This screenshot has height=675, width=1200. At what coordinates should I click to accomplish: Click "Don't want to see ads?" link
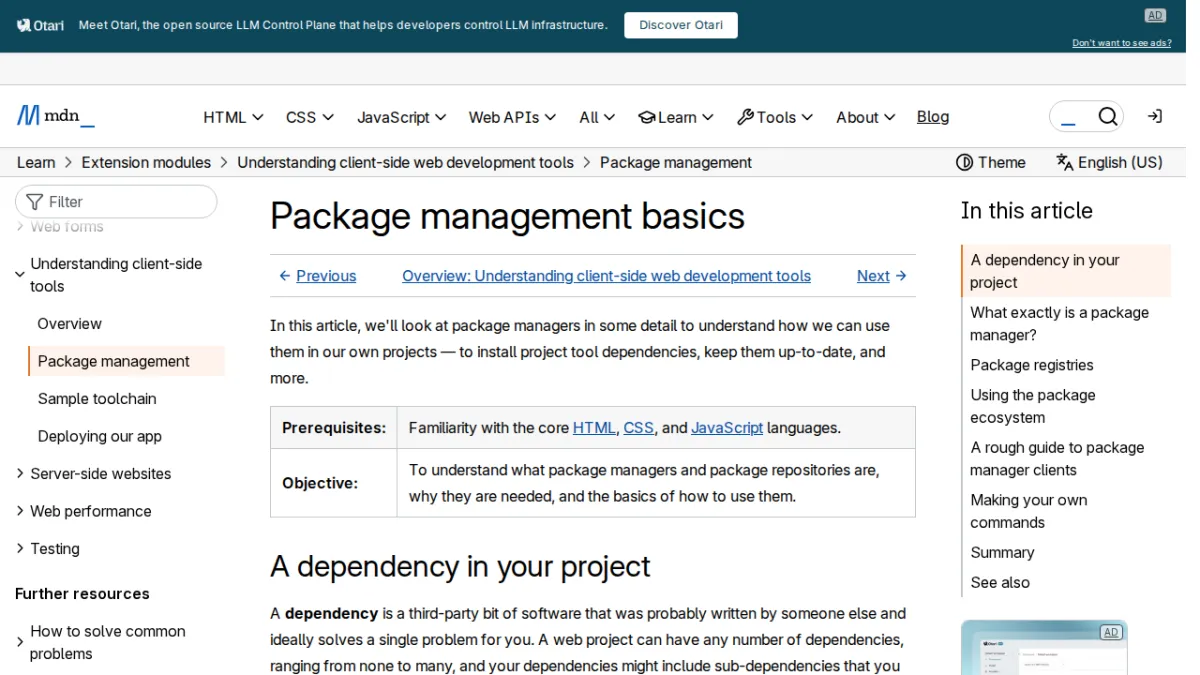[1122, 43]
